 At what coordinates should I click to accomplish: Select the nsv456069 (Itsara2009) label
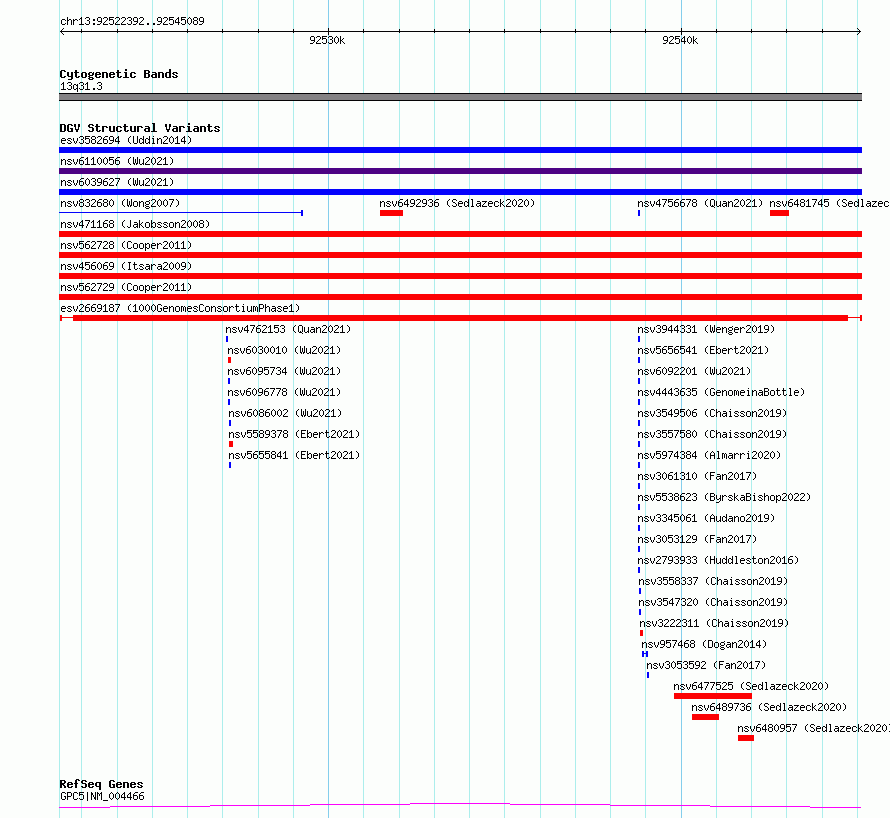click(x=126, y=266)
